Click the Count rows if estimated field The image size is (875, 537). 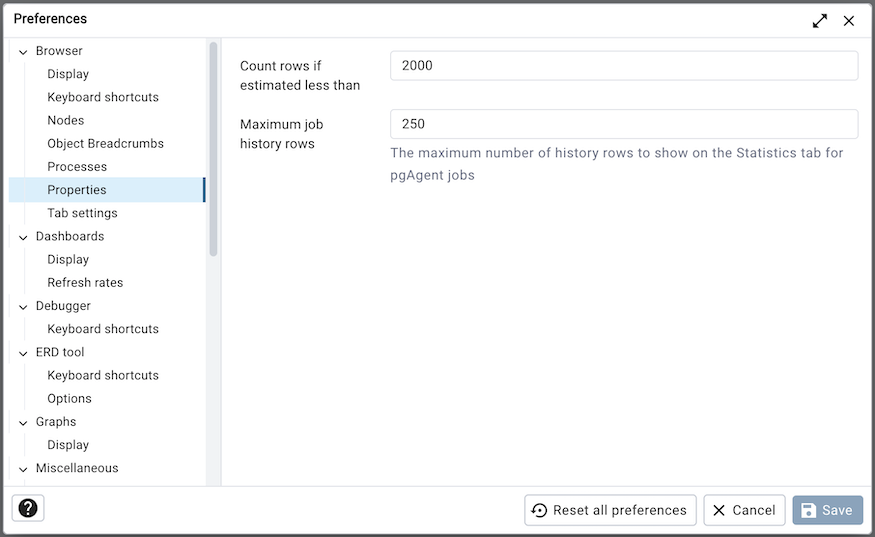click(623, 66)
